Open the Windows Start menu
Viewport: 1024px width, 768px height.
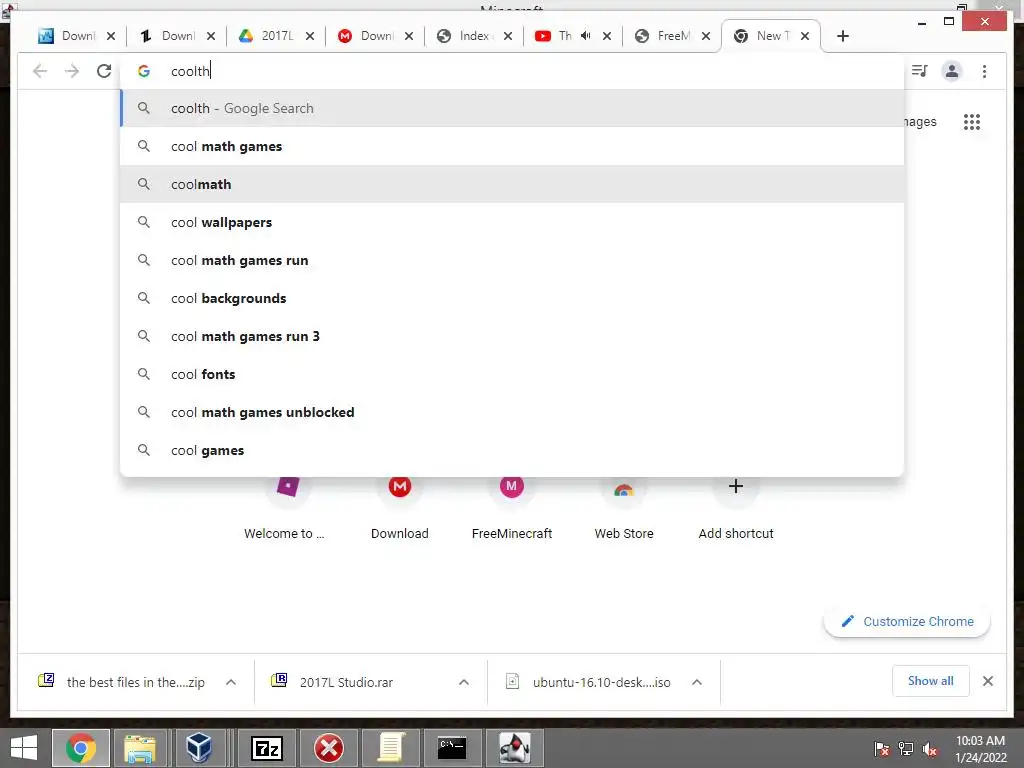pos(24,748)
